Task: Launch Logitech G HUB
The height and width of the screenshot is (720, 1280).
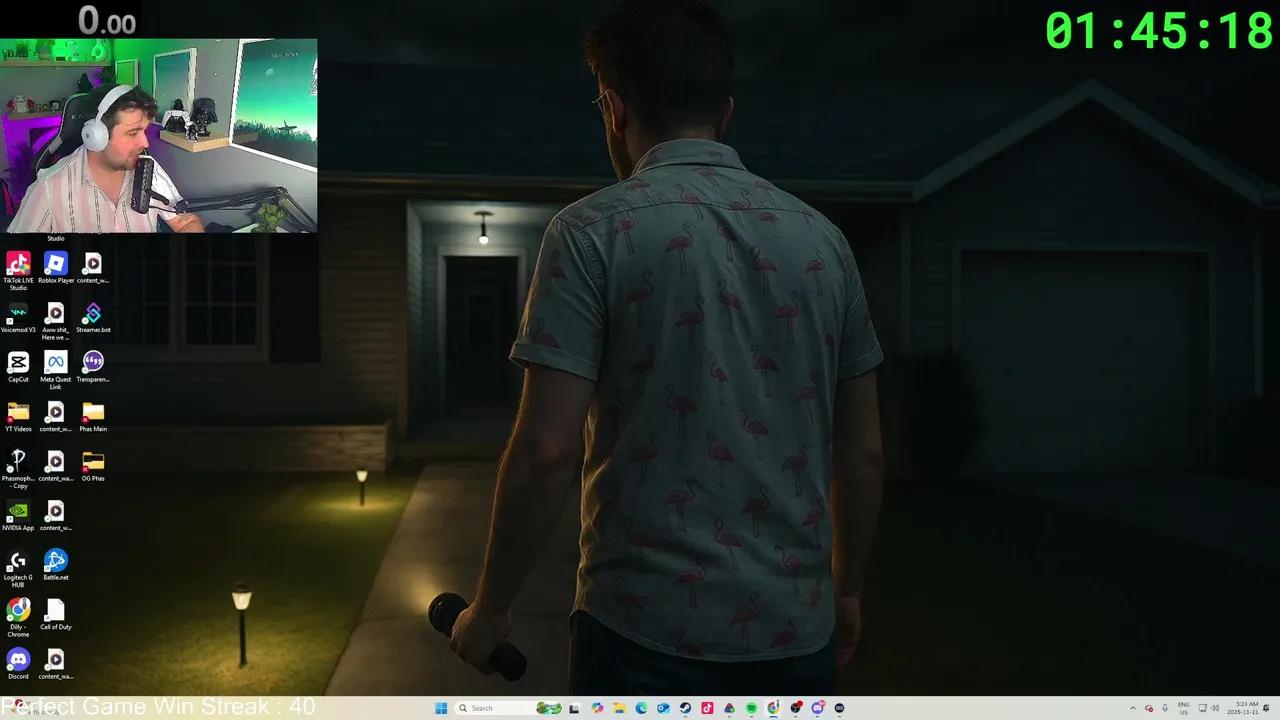Action: (18, 561)
